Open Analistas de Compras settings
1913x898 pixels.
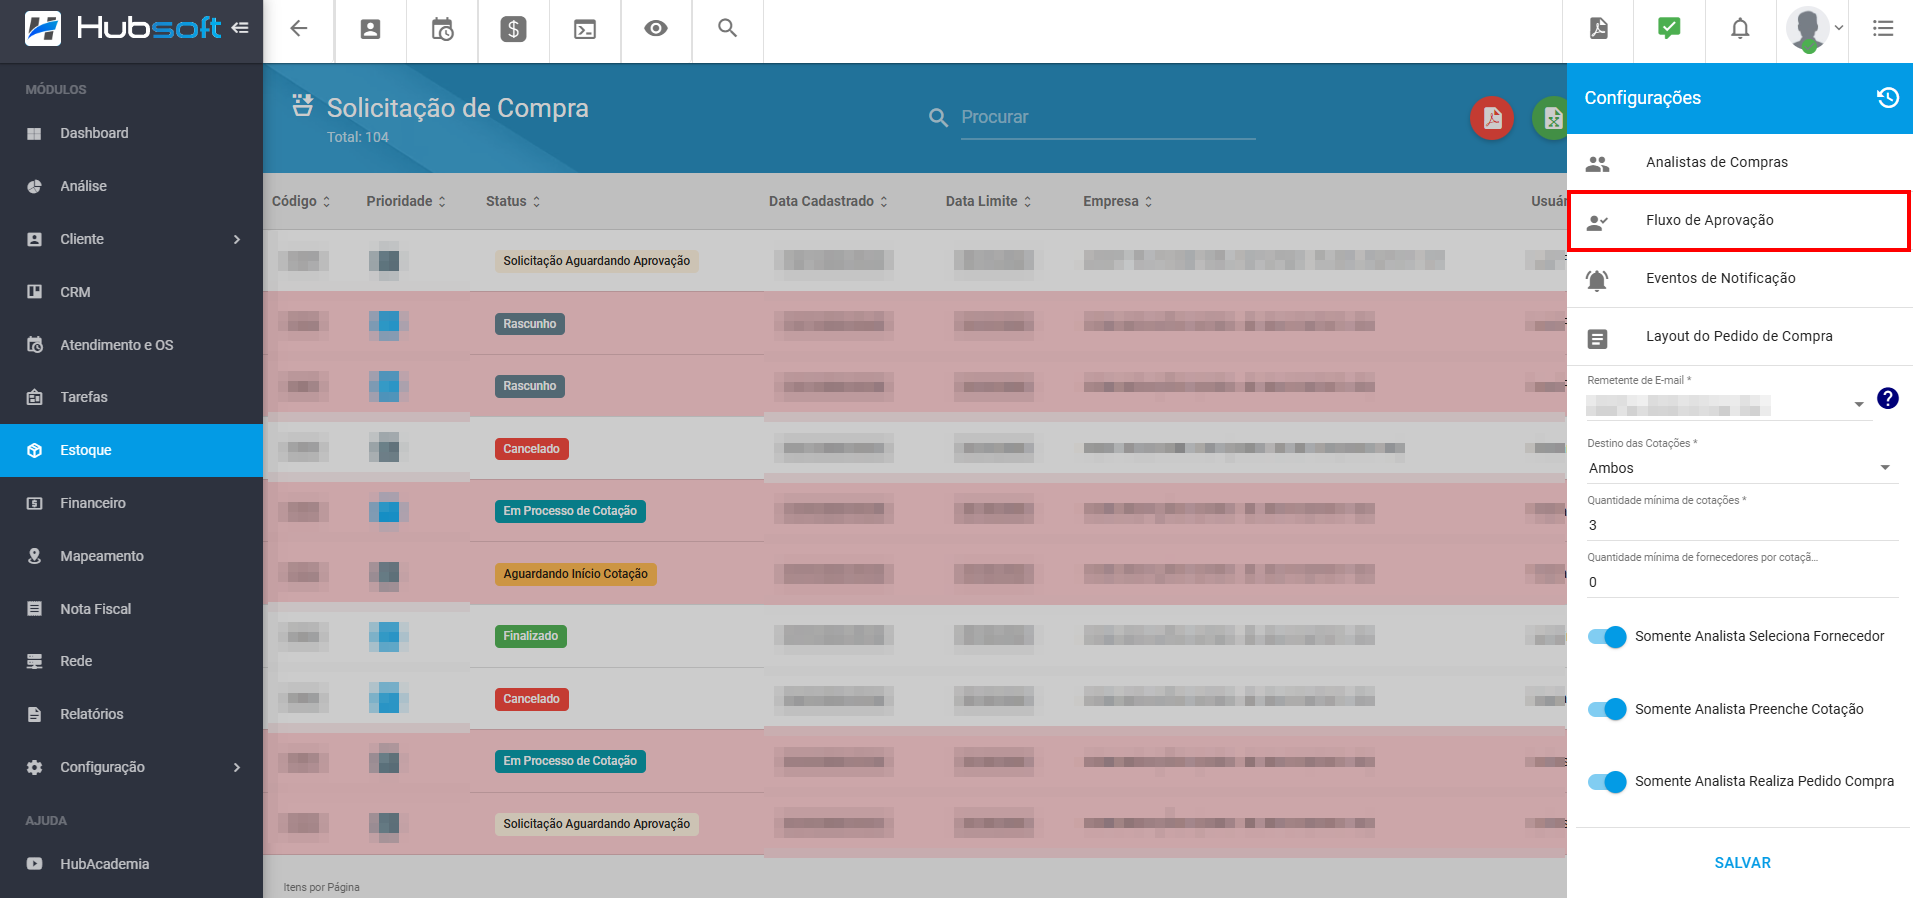1740,162
